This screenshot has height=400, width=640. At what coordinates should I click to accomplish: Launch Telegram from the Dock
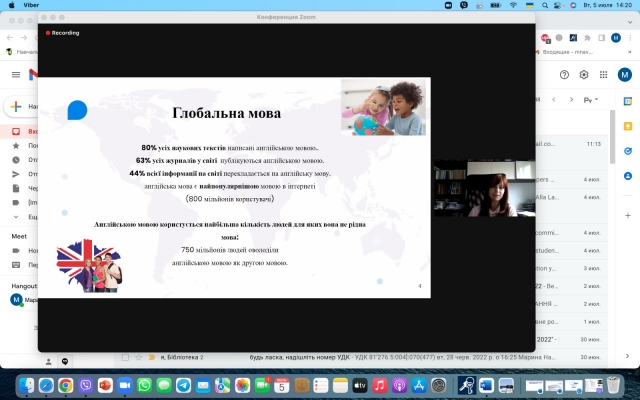183,385
